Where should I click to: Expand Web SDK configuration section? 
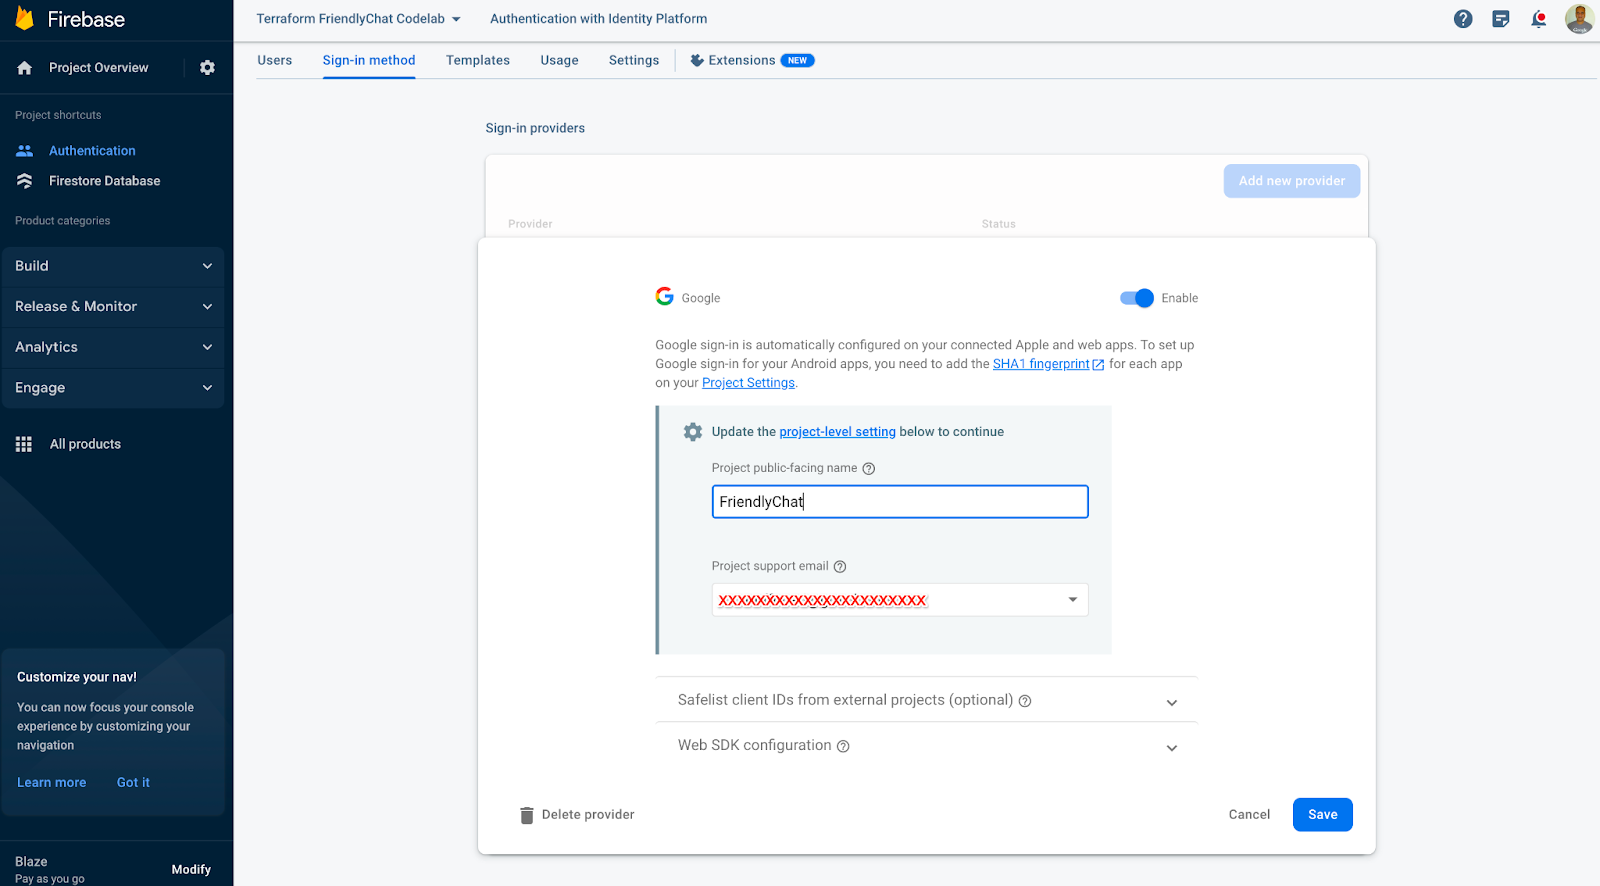pyautogui.click(x=1171, y=747)
